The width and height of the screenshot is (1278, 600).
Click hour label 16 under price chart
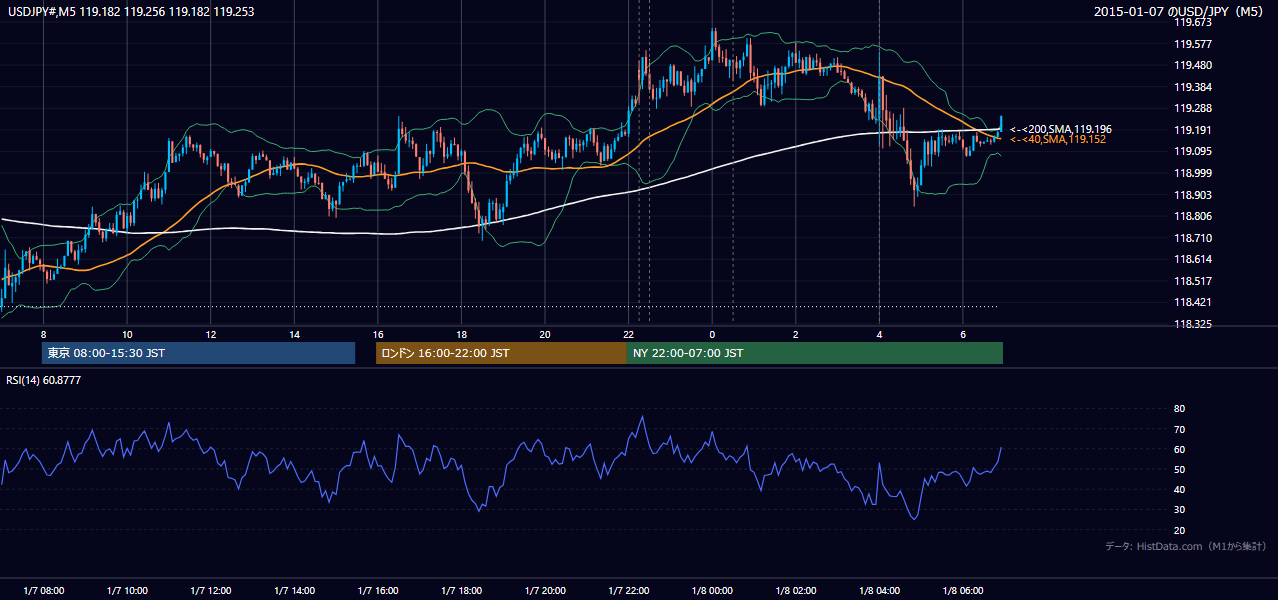(378, 334)
